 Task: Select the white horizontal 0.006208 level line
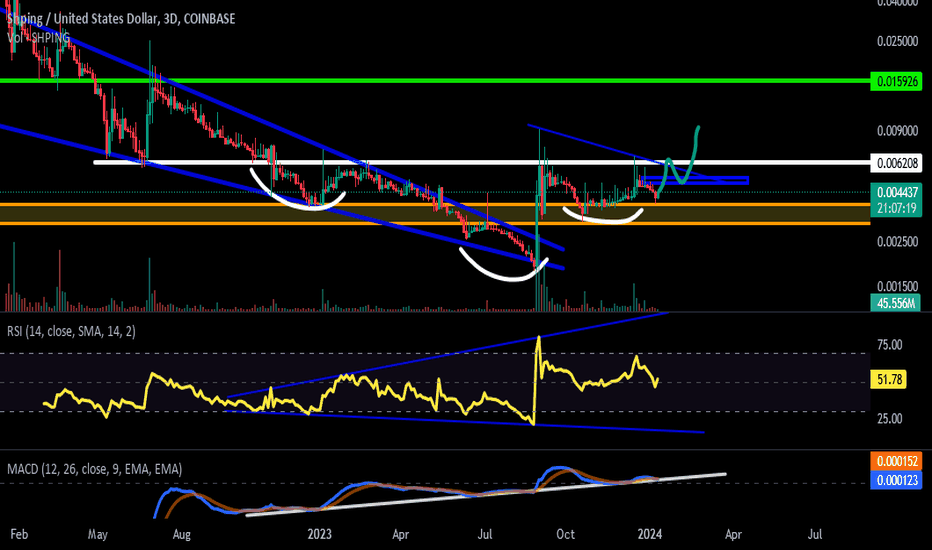click(x=481, y=162)
